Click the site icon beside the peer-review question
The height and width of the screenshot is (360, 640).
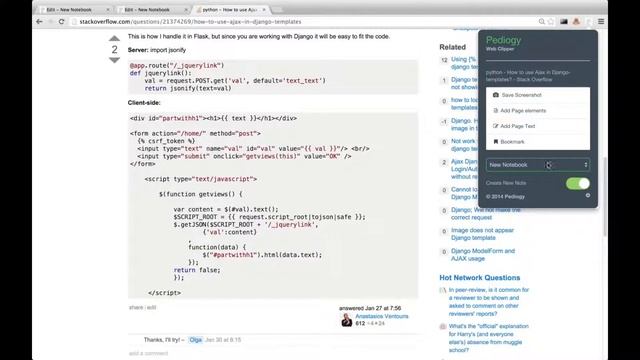[443, 290]
